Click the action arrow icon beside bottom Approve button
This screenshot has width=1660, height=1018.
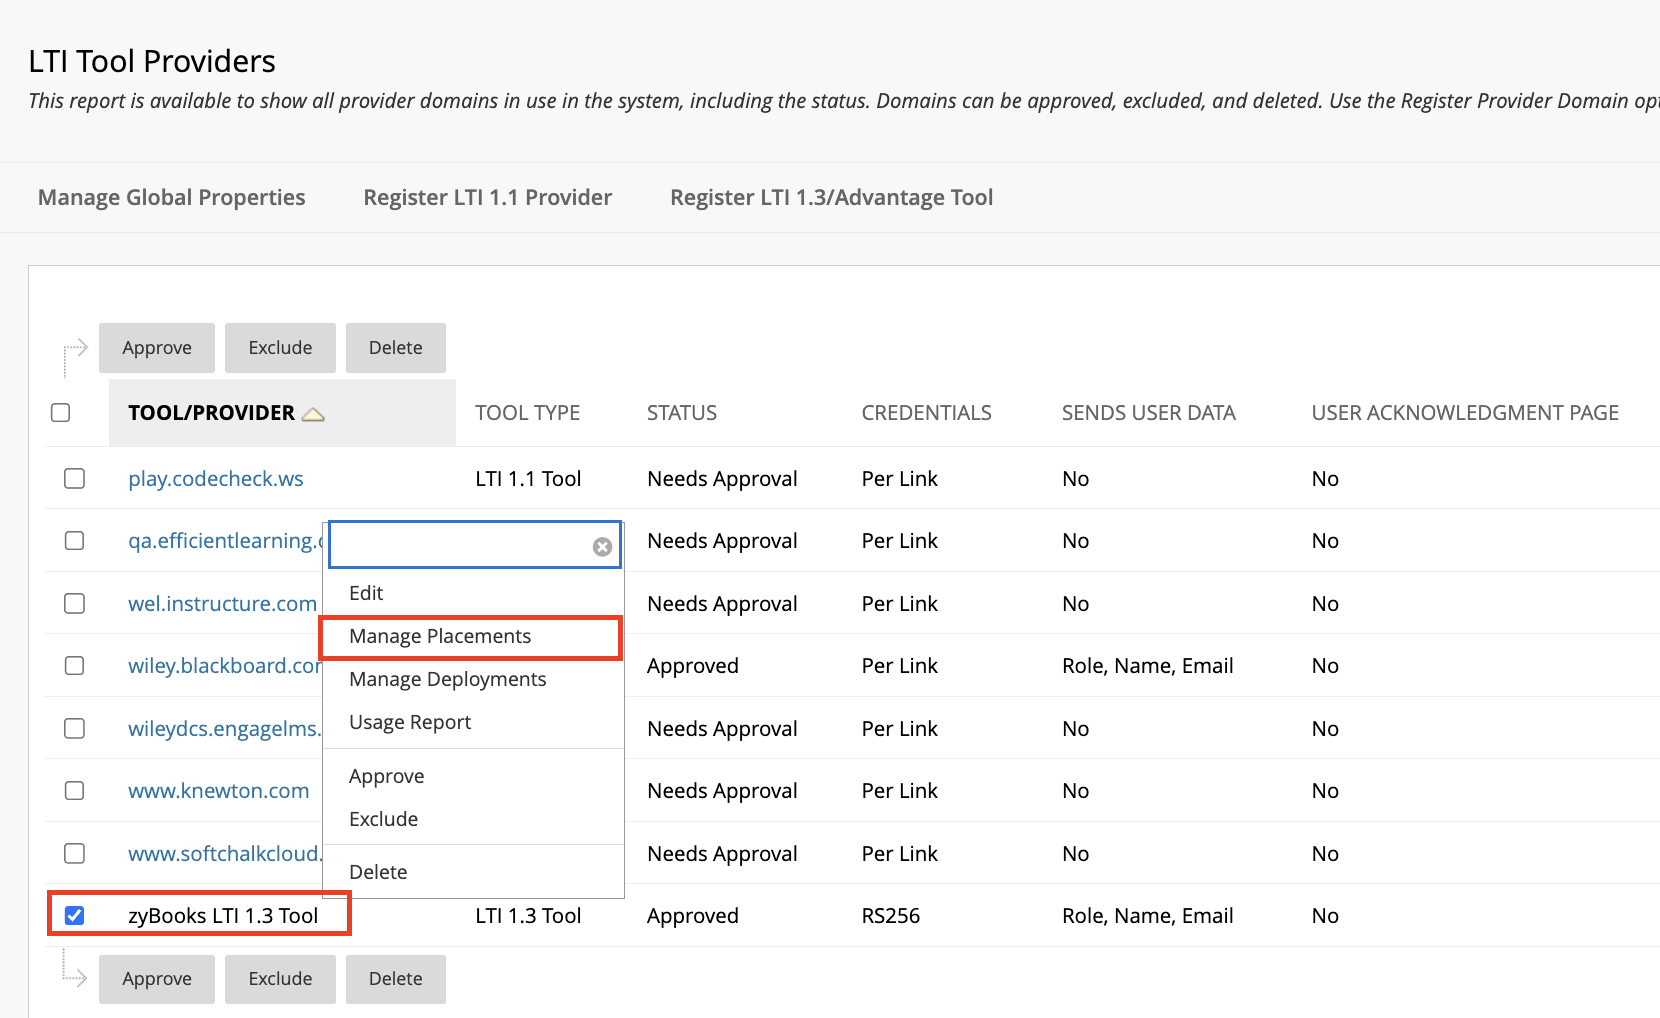[74, 978]
